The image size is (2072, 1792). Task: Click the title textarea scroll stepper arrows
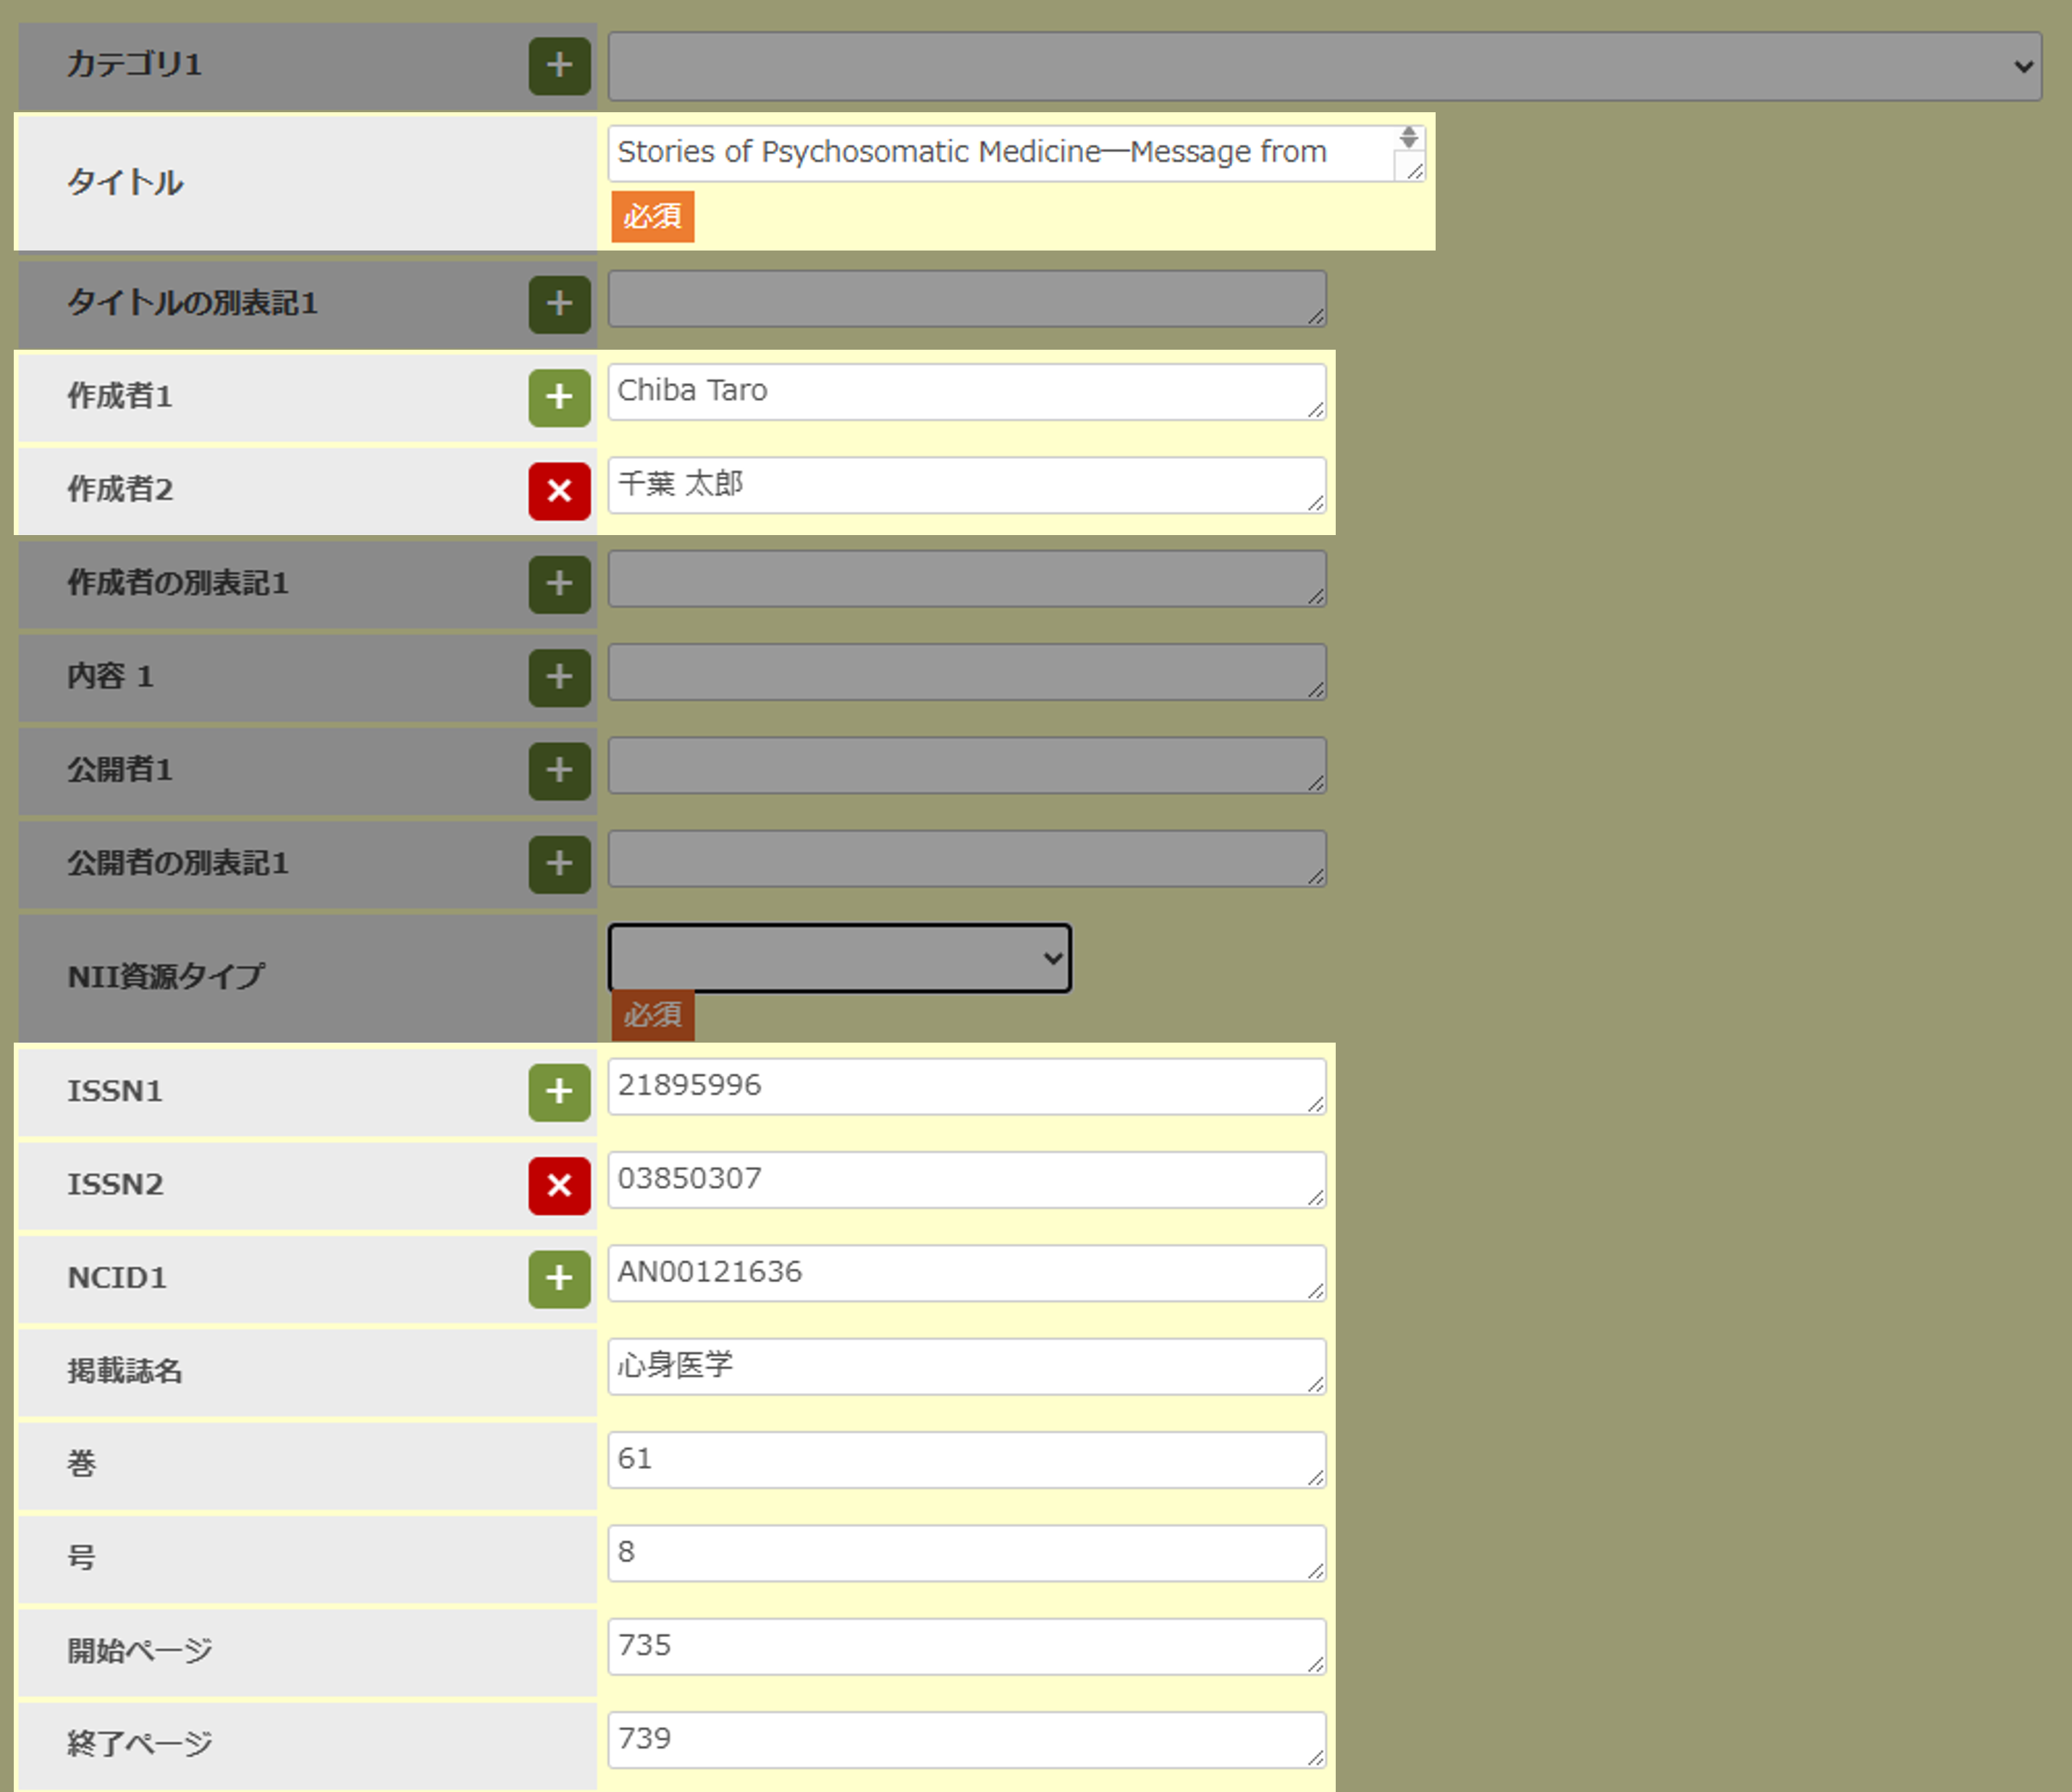pyautogui.click(x=1408, y=137)
